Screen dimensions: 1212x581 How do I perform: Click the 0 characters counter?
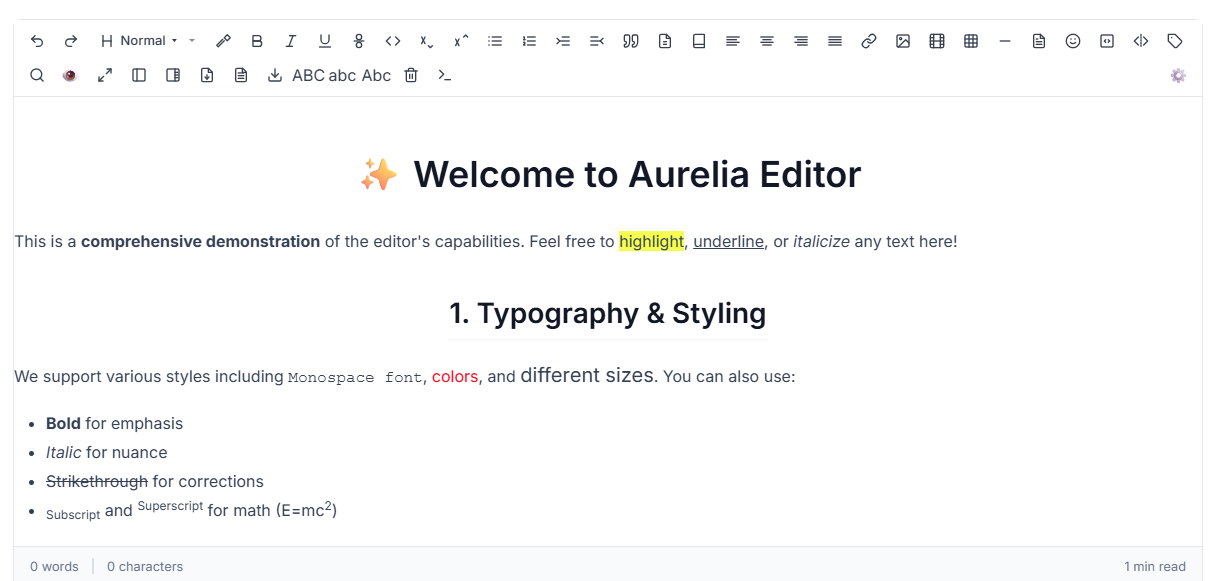click(x=145, y=566)
